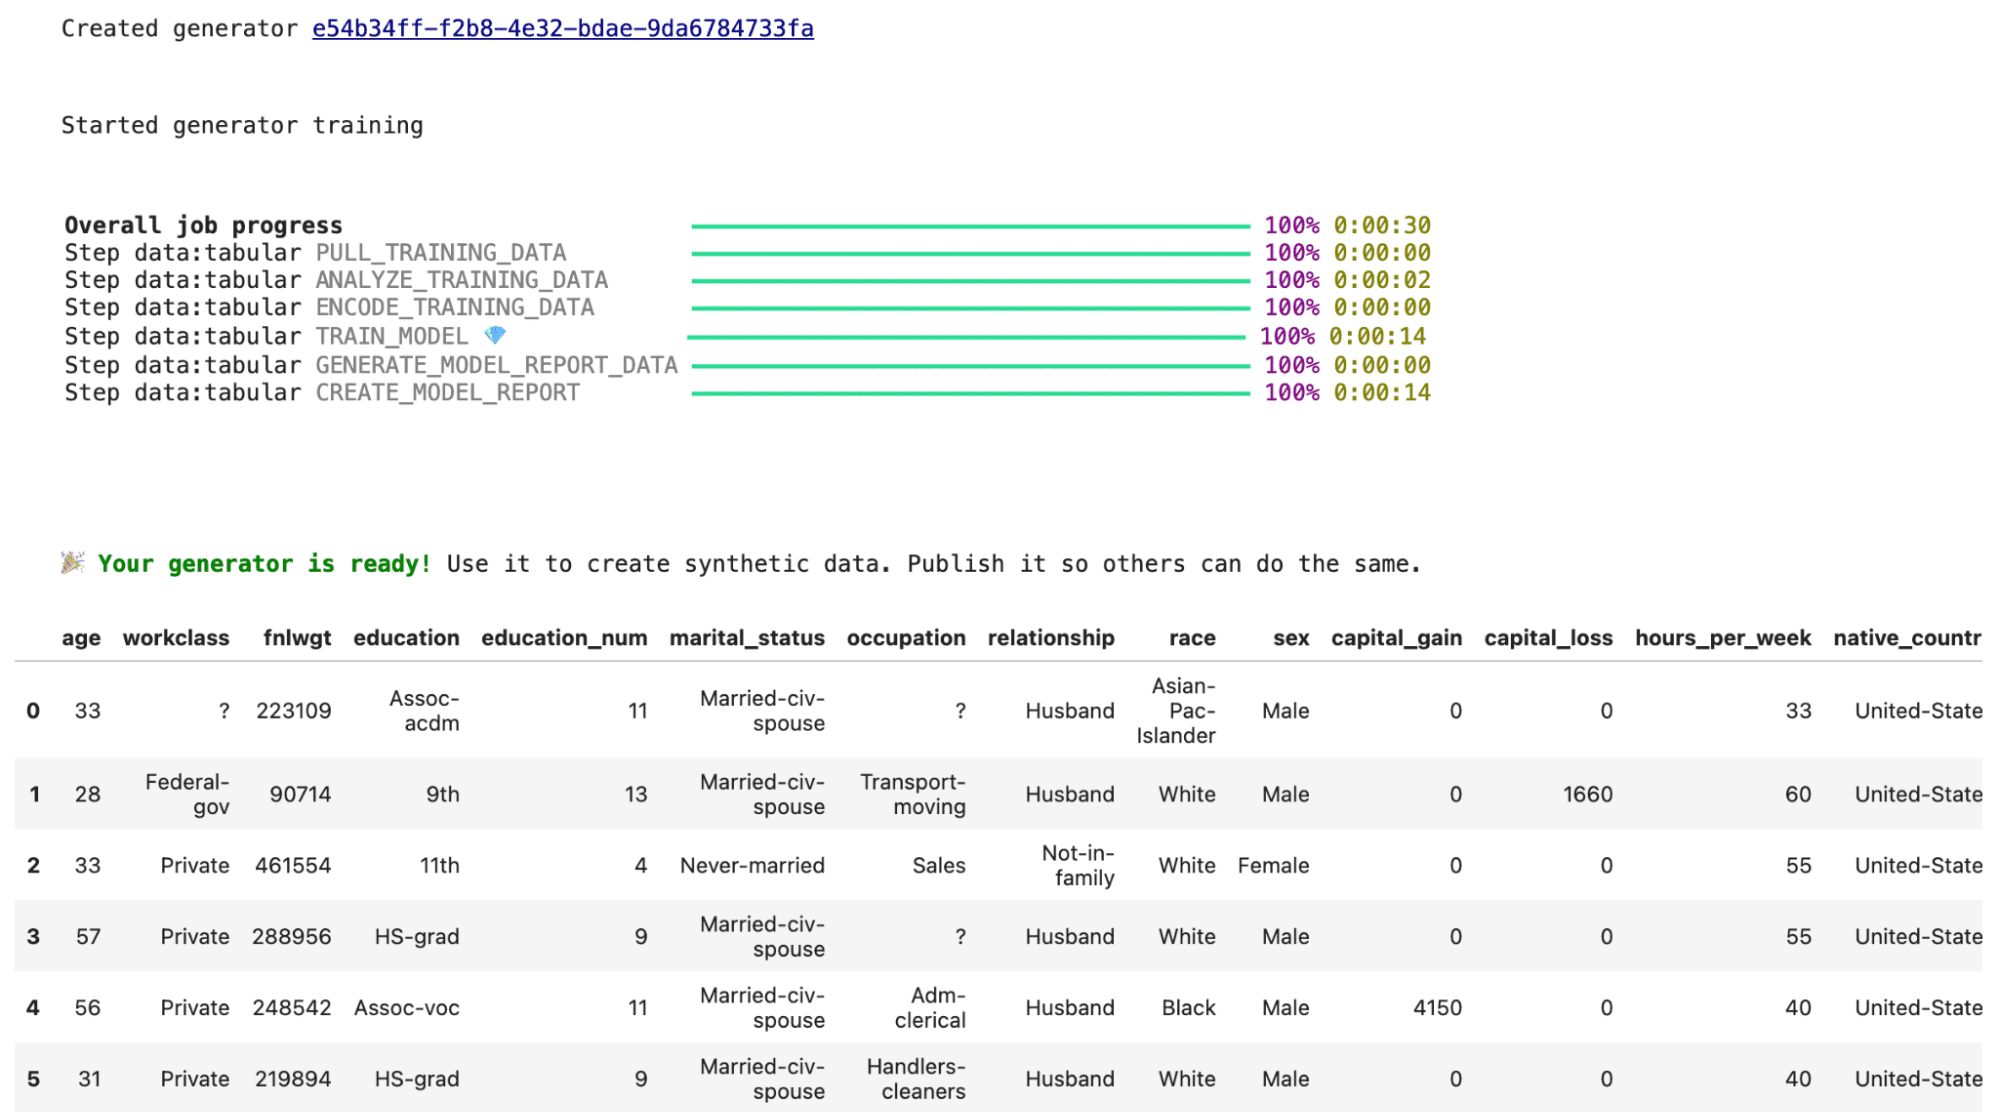
Task: Select the 'occupation' column header
Action: click(906, 638)
